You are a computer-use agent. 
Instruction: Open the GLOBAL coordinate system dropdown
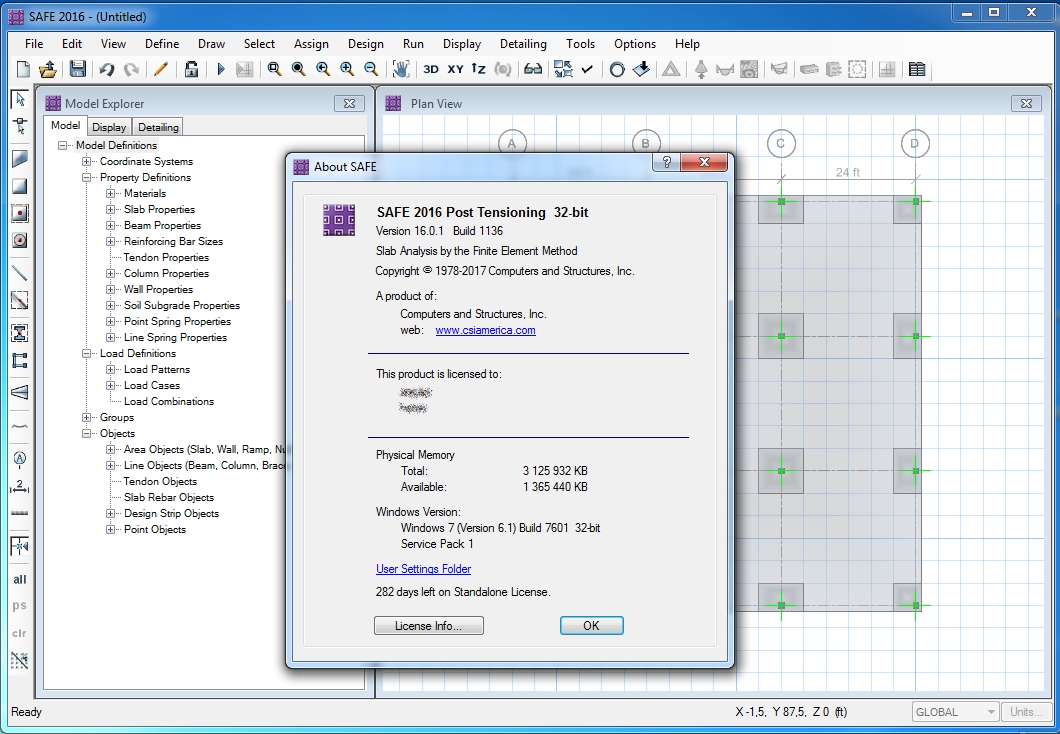pos(955,712)
